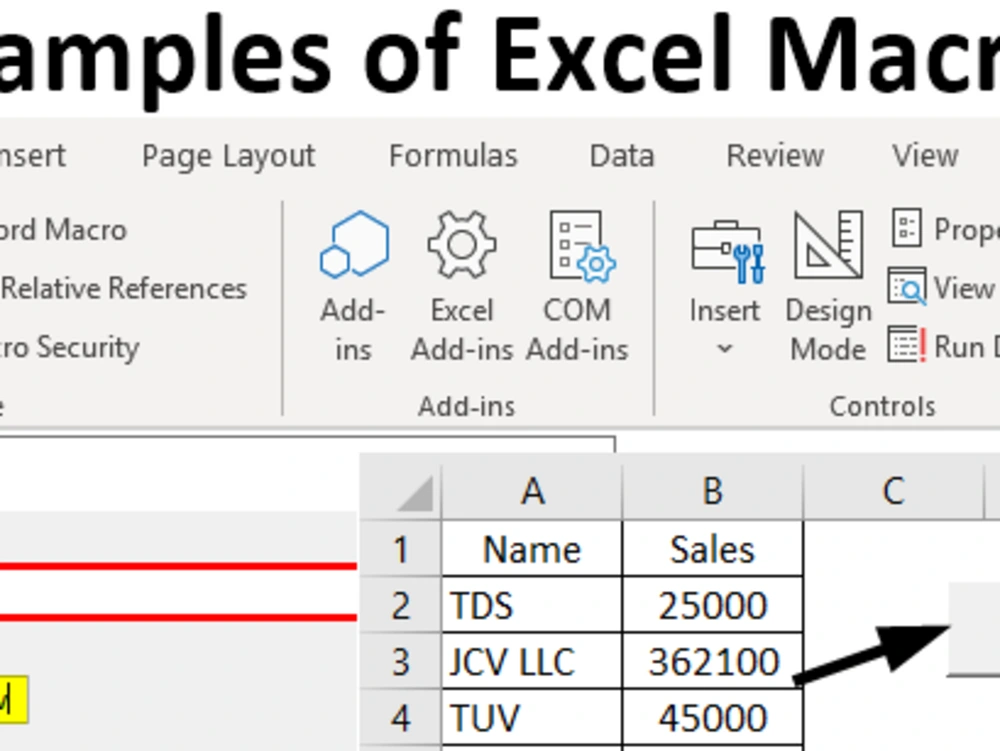Open COM Add-ins icon

[582, 246]
